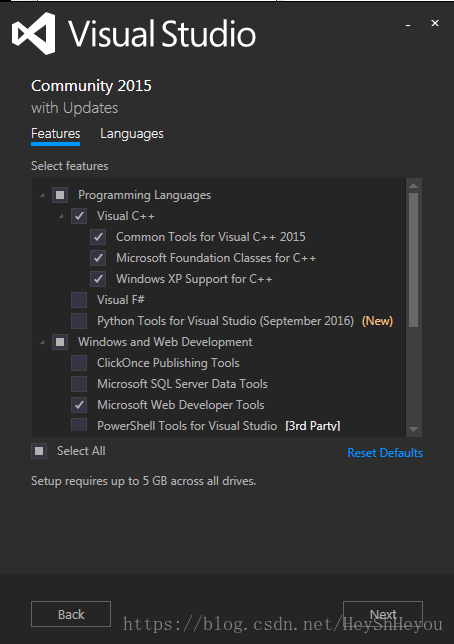The height and width of the screenshot is (644, 454).
Task: Select the Features tab
Action: (x=55, y=135)
